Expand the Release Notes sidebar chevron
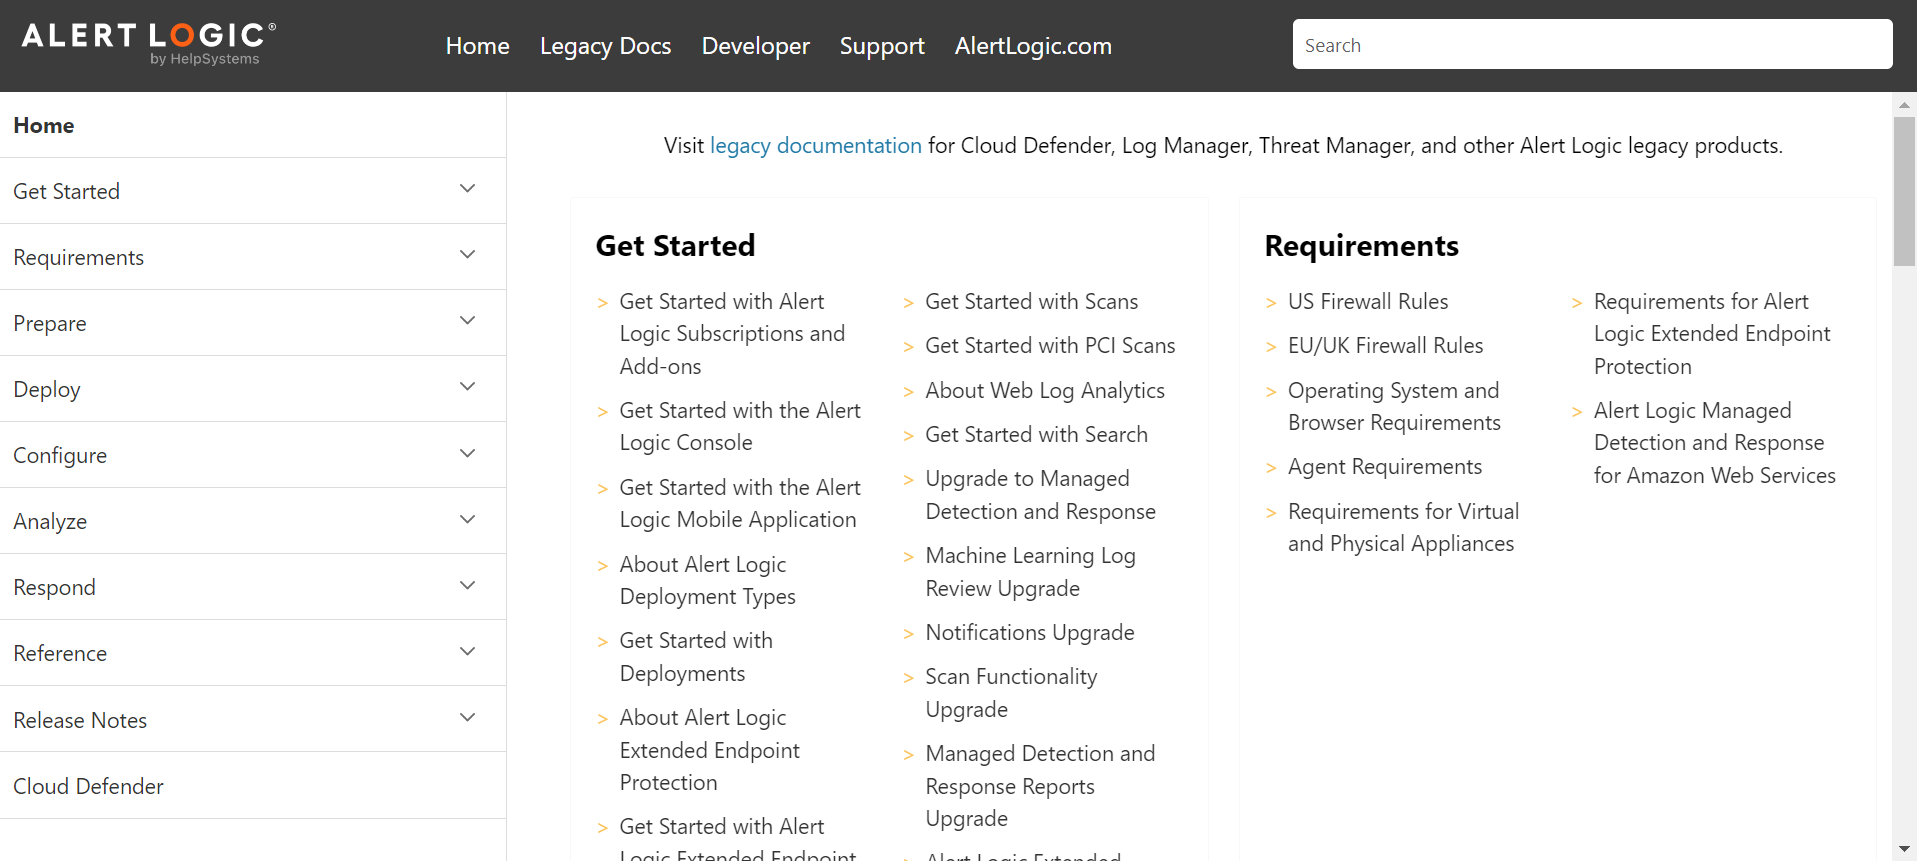 [x=467, y=717]
